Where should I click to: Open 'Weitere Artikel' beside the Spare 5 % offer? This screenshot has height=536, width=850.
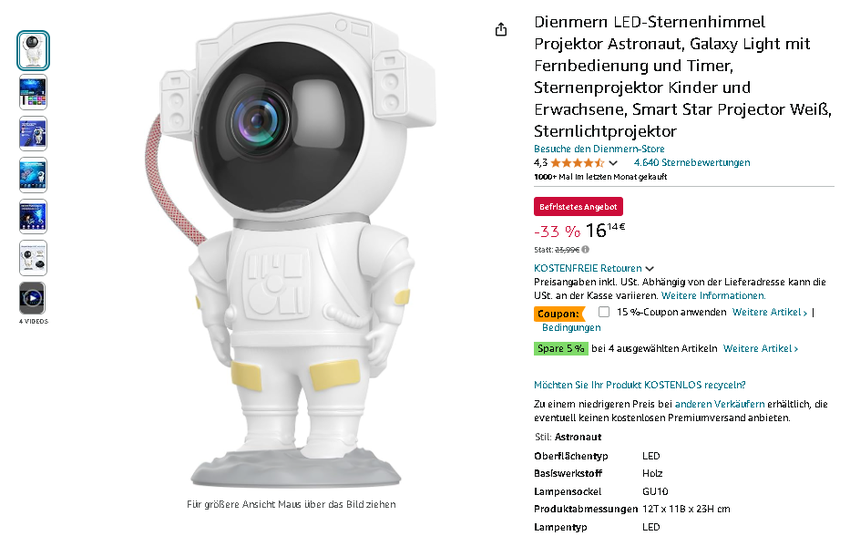(760, 349)
